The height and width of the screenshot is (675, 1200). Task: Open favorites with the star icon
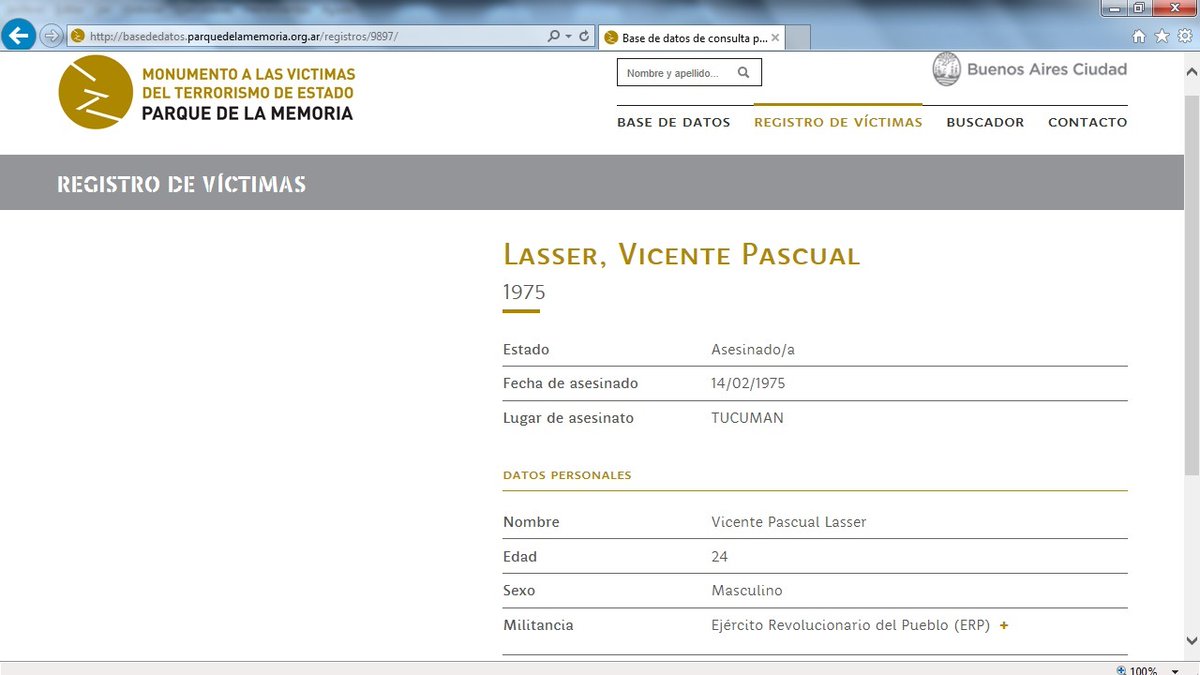1161,35
